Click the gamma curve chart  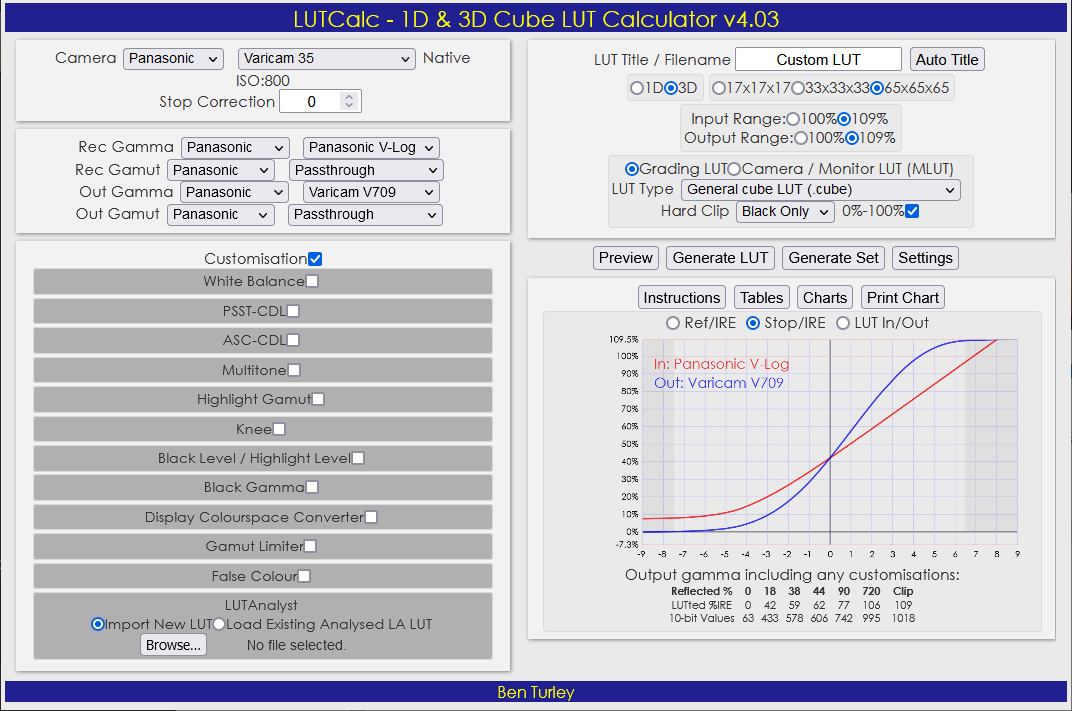830,444
